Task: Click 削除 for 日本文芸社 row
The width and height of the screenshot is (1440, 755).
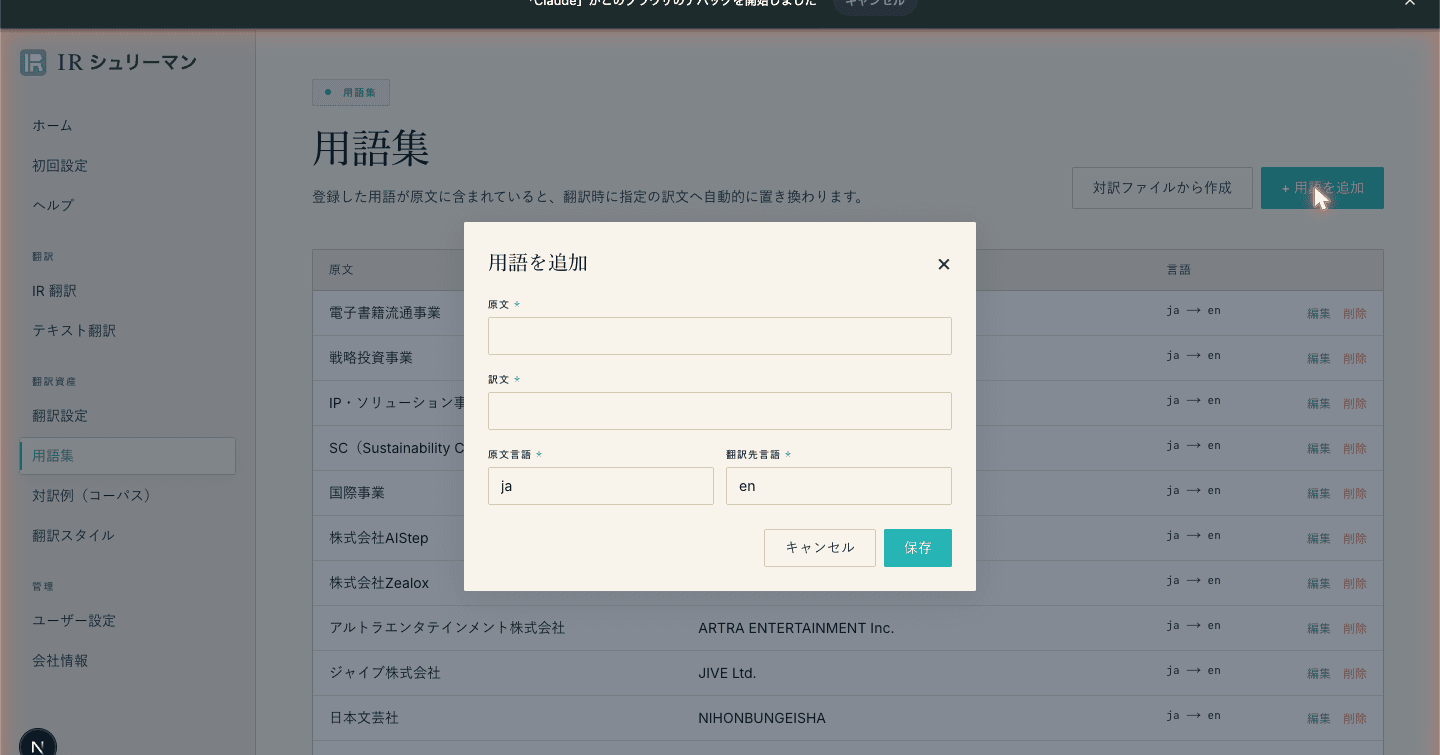Action: pyautogui.click(x=1355, y=719)
